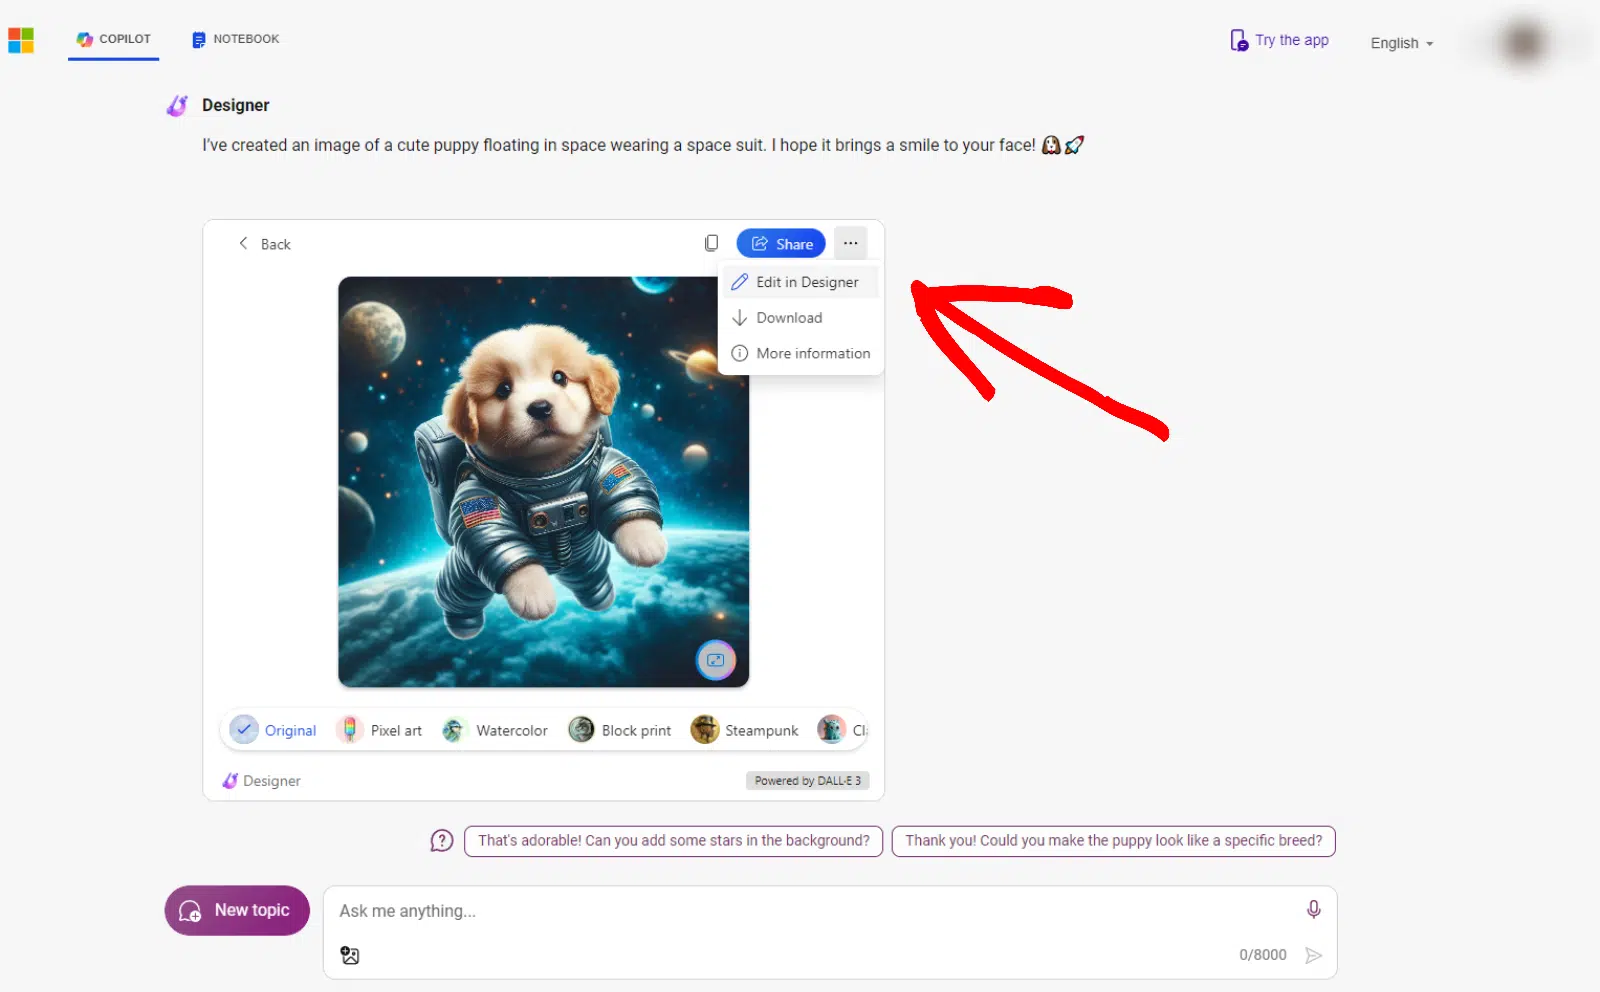
Task: Click the send arrow icon
Action: pos(1314,956)
